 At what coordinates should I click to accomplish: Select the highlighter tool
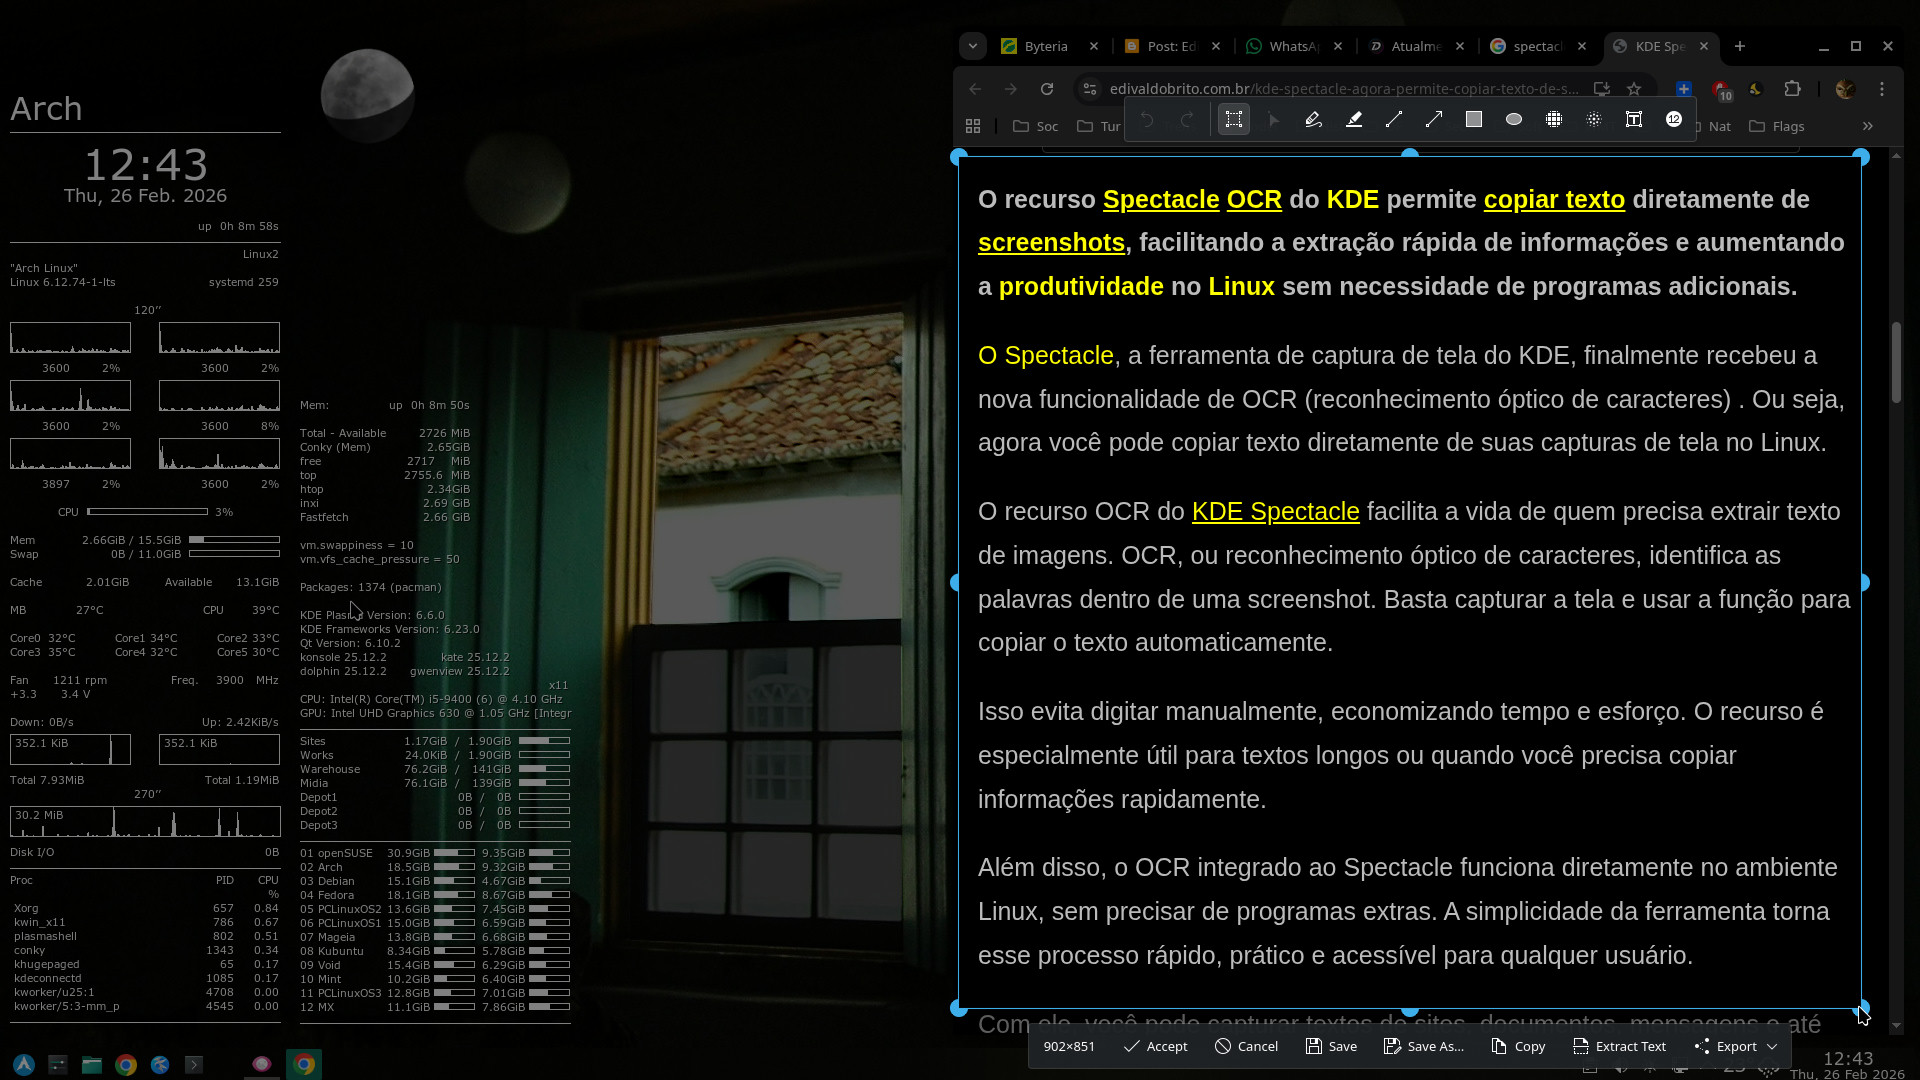1354,120
